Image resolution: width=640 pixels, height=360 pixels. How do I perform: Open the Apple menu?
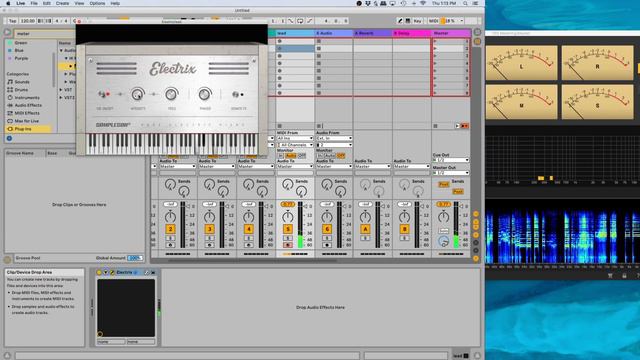pos(8,3)
